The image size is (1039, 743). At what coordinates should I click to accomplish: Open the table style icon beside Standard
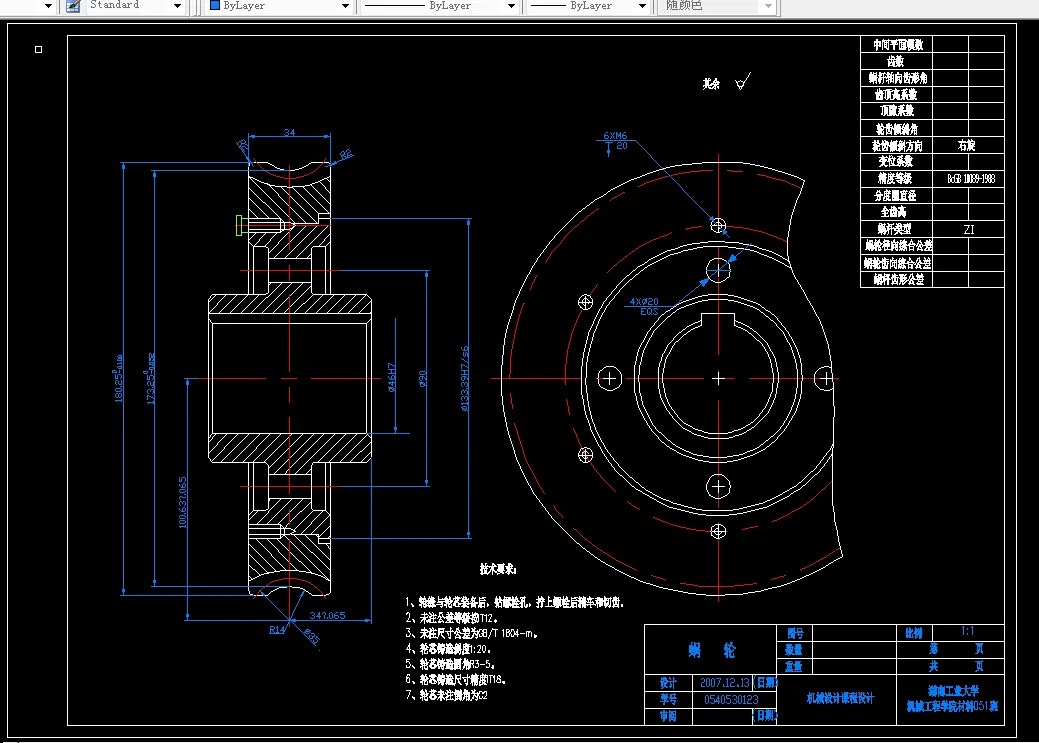[x=74, y=6]
